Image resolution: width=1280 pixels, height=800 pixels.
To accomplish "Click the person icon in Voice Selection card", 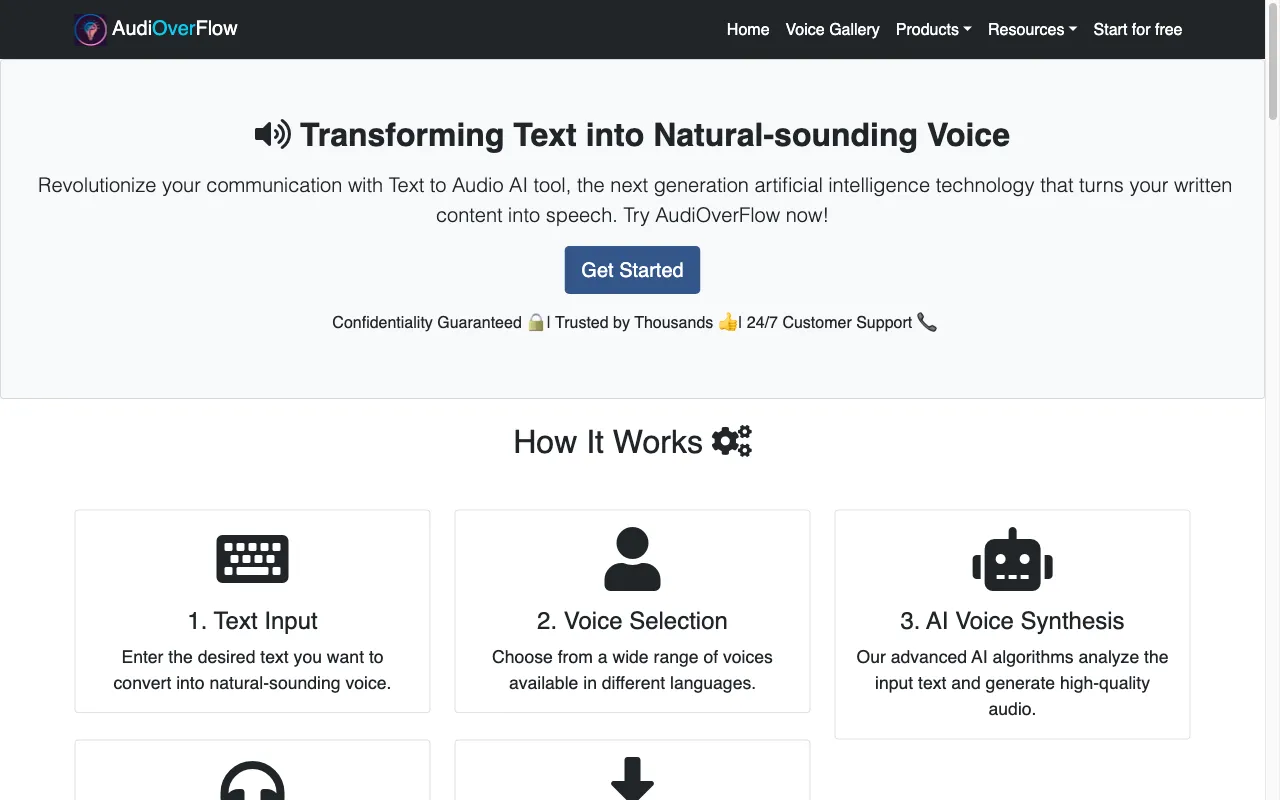I will point(632,559).
